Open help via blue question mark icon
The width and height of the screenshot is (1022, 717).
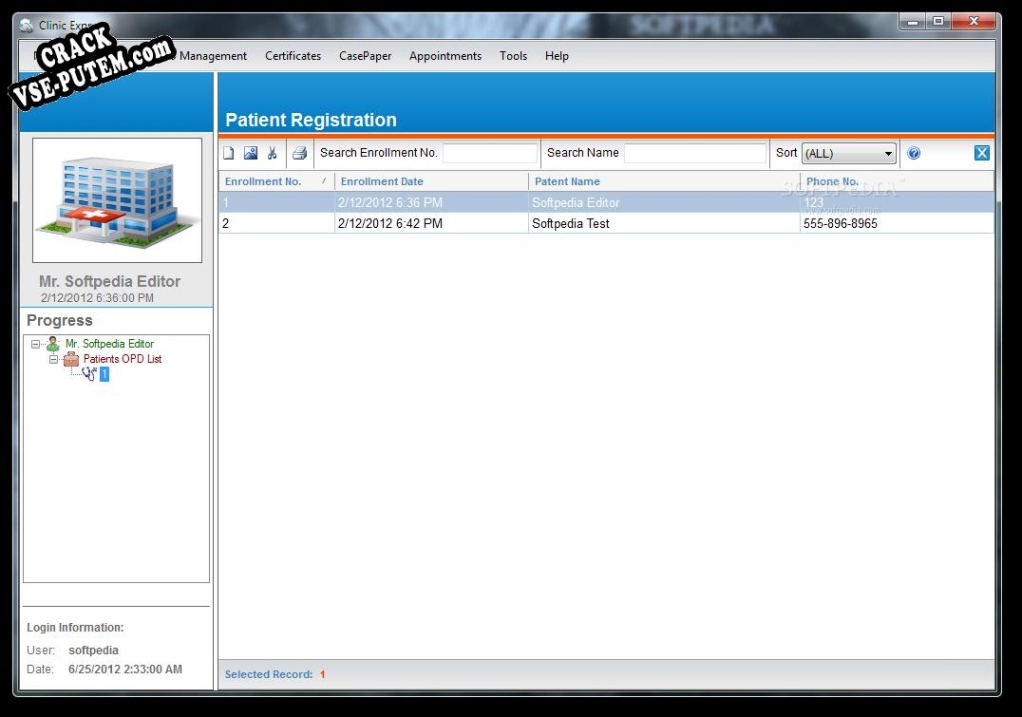point(913,153)
